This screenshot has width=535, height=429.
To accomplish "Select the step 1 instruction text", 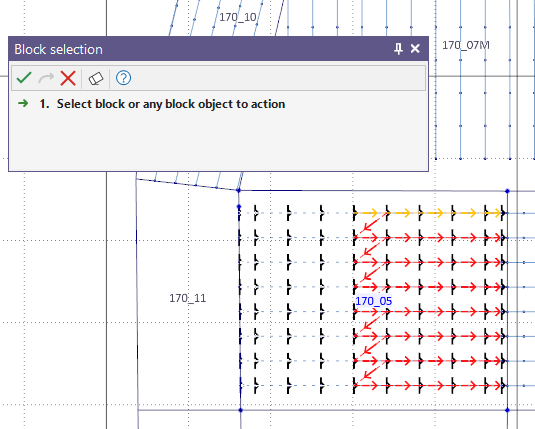I will point(162,104).
